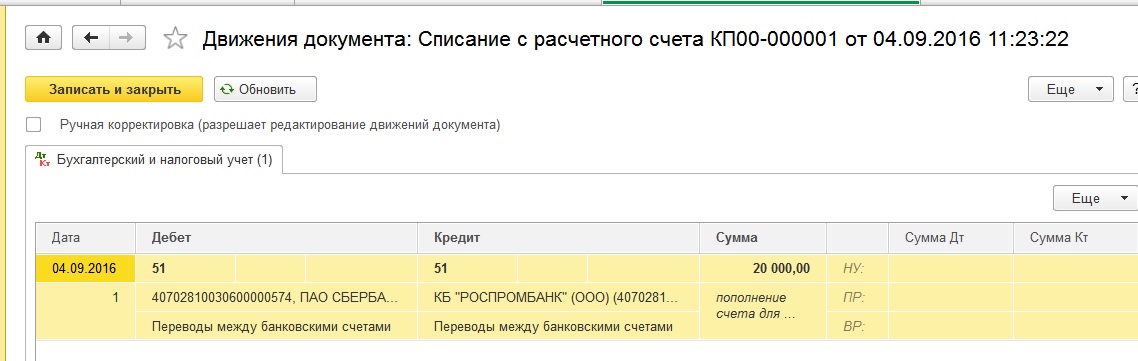Click the Обновить refresh button
The image size is (1138, 361).
tap(265, 89)
